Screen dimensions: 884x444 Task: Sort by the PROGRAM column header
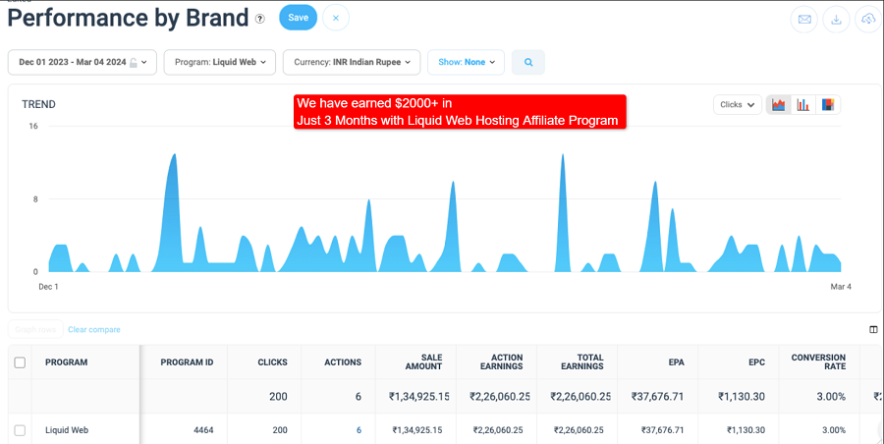[67, 362]
